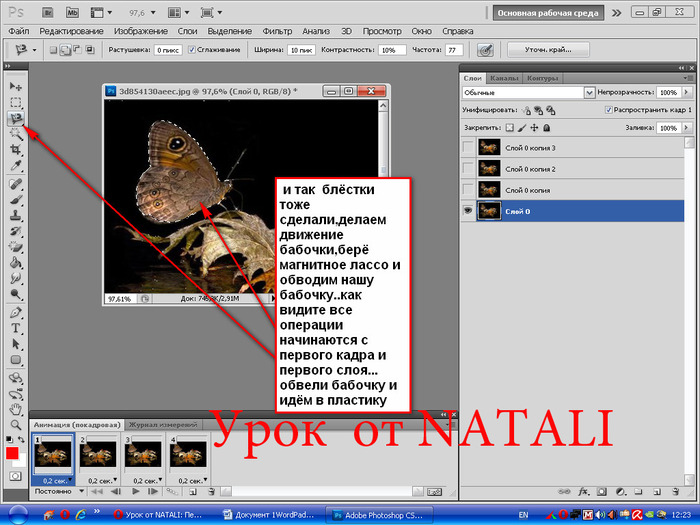Select the Pen tool
The image size is (700, 525).
[x=16, y=312]
